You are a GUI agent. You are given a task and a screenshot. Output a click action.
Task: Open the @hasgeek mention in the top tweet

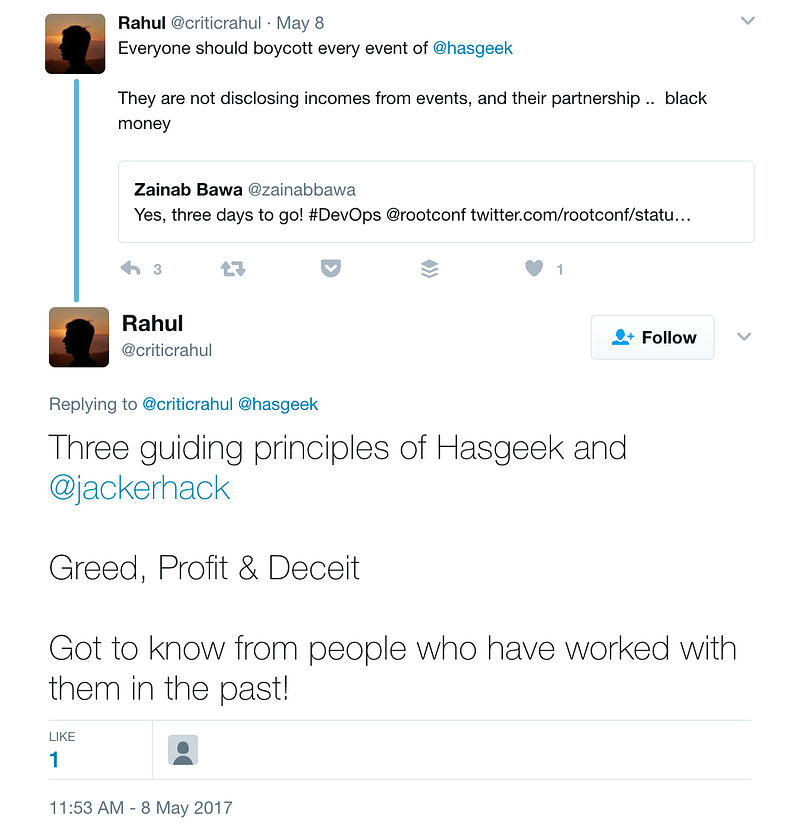click(473, 48)
